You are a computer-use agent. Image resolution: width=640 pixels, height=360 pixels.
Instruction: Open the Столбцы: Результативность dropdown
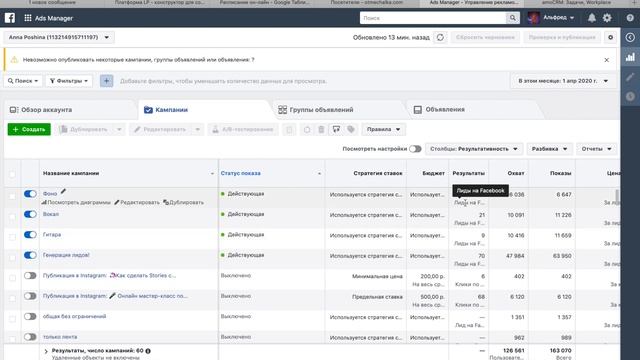pyautogui.click(x=474, y=149)
